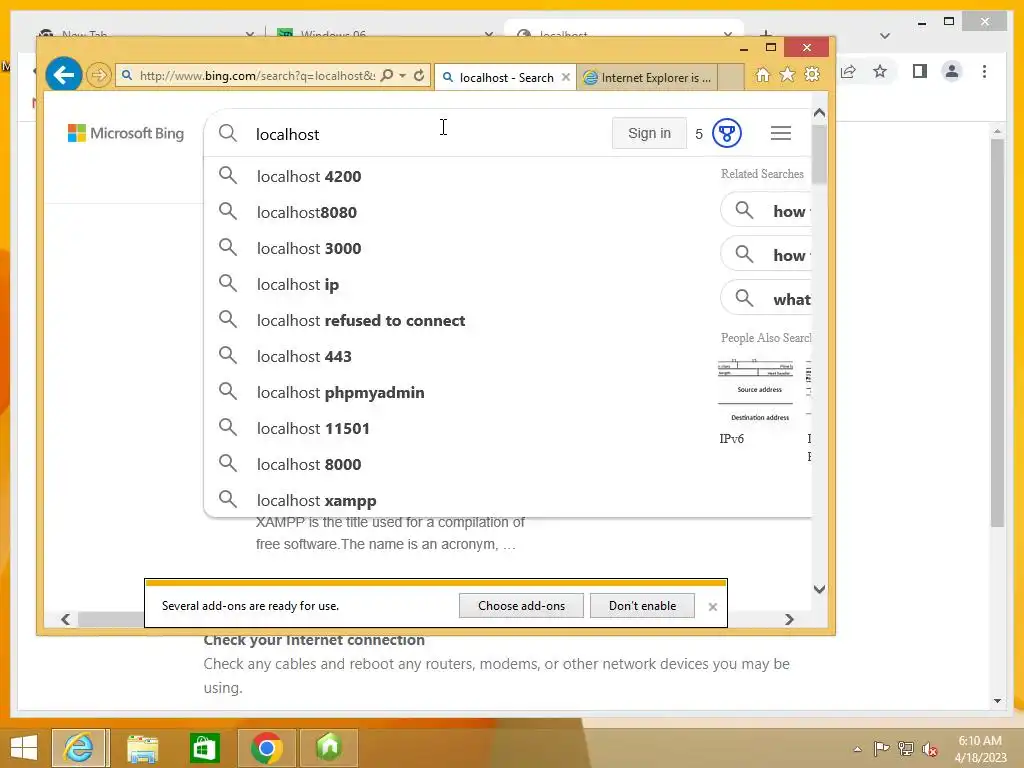Click the muted volume tray icon
Screen dimensions: 1024x768
(930, 749)
